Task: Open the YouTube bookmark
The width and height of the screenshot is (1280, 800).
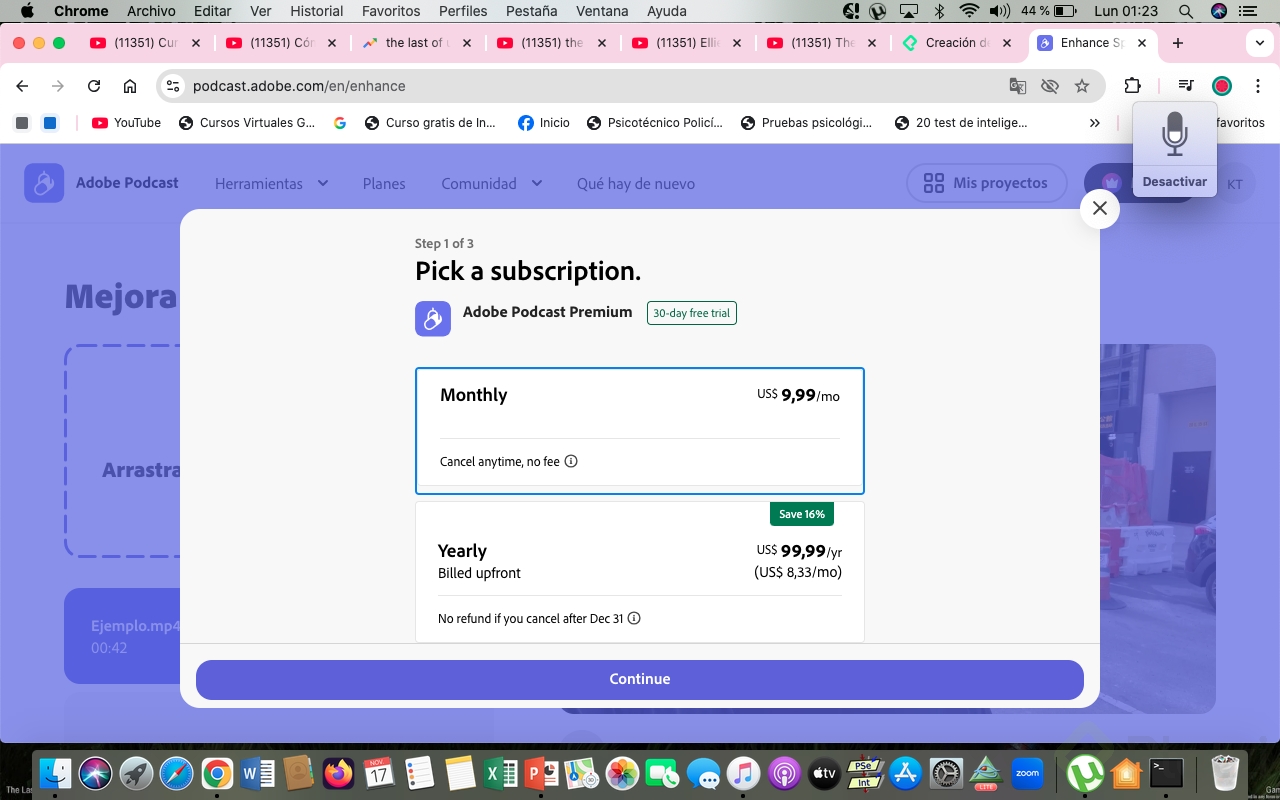Action: point(126,123)
